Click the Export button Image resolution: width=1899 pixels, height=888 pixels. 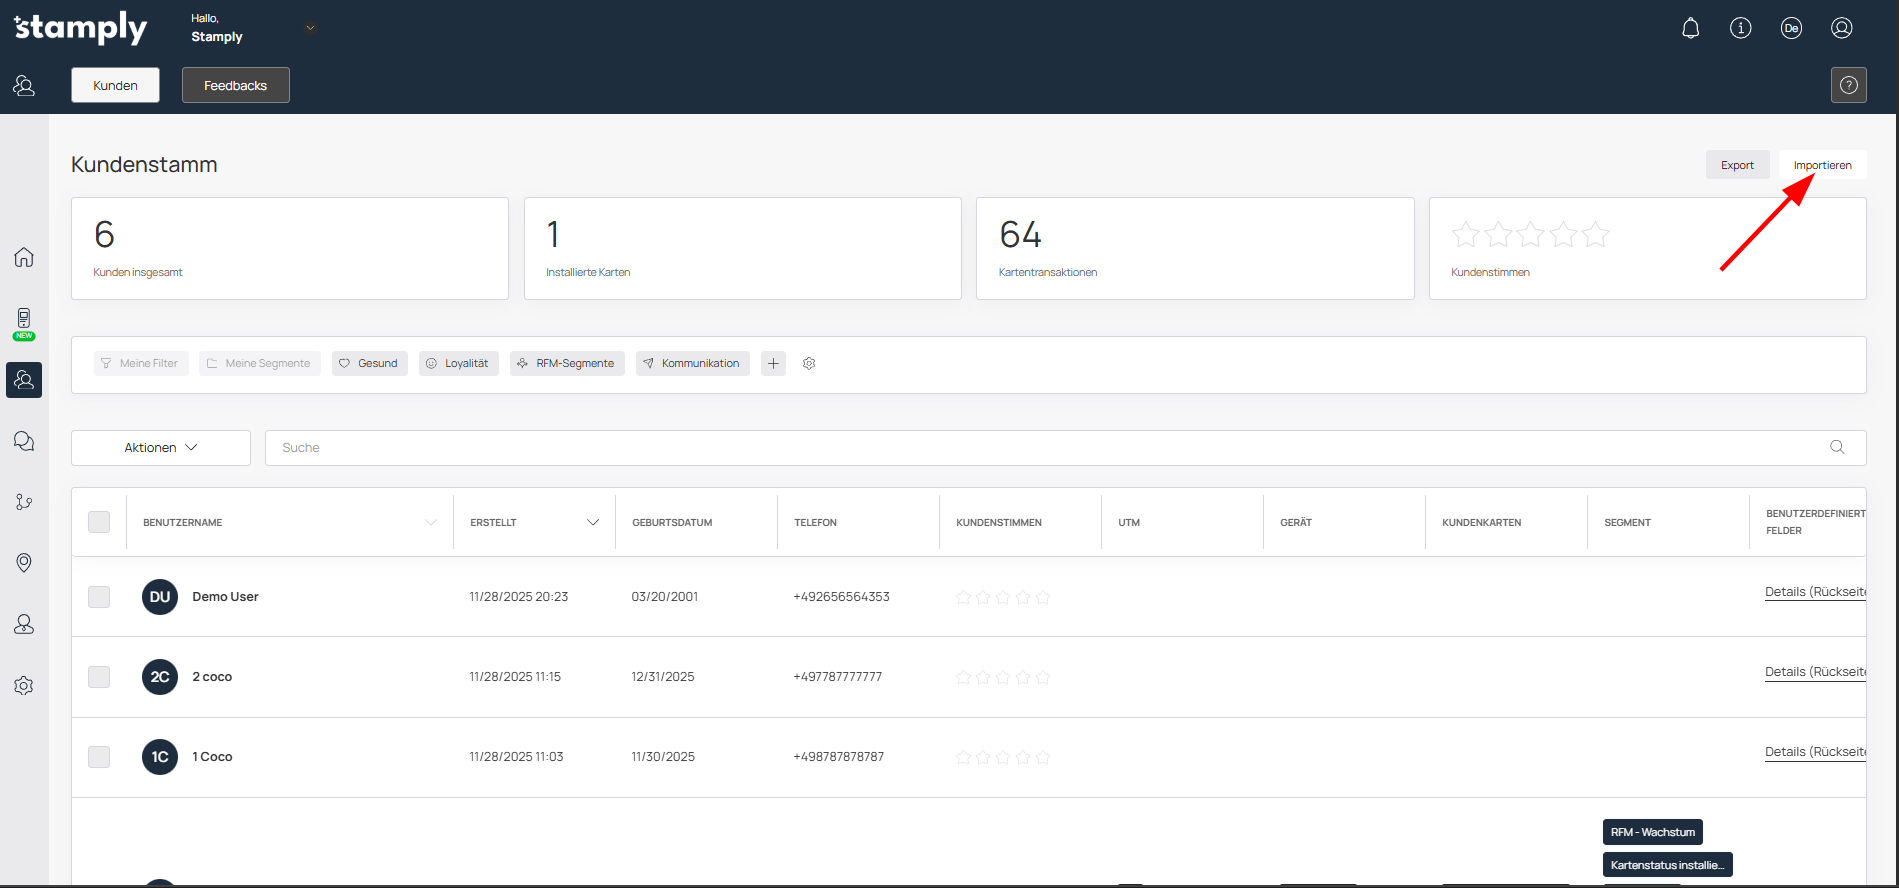point(1737,165)
